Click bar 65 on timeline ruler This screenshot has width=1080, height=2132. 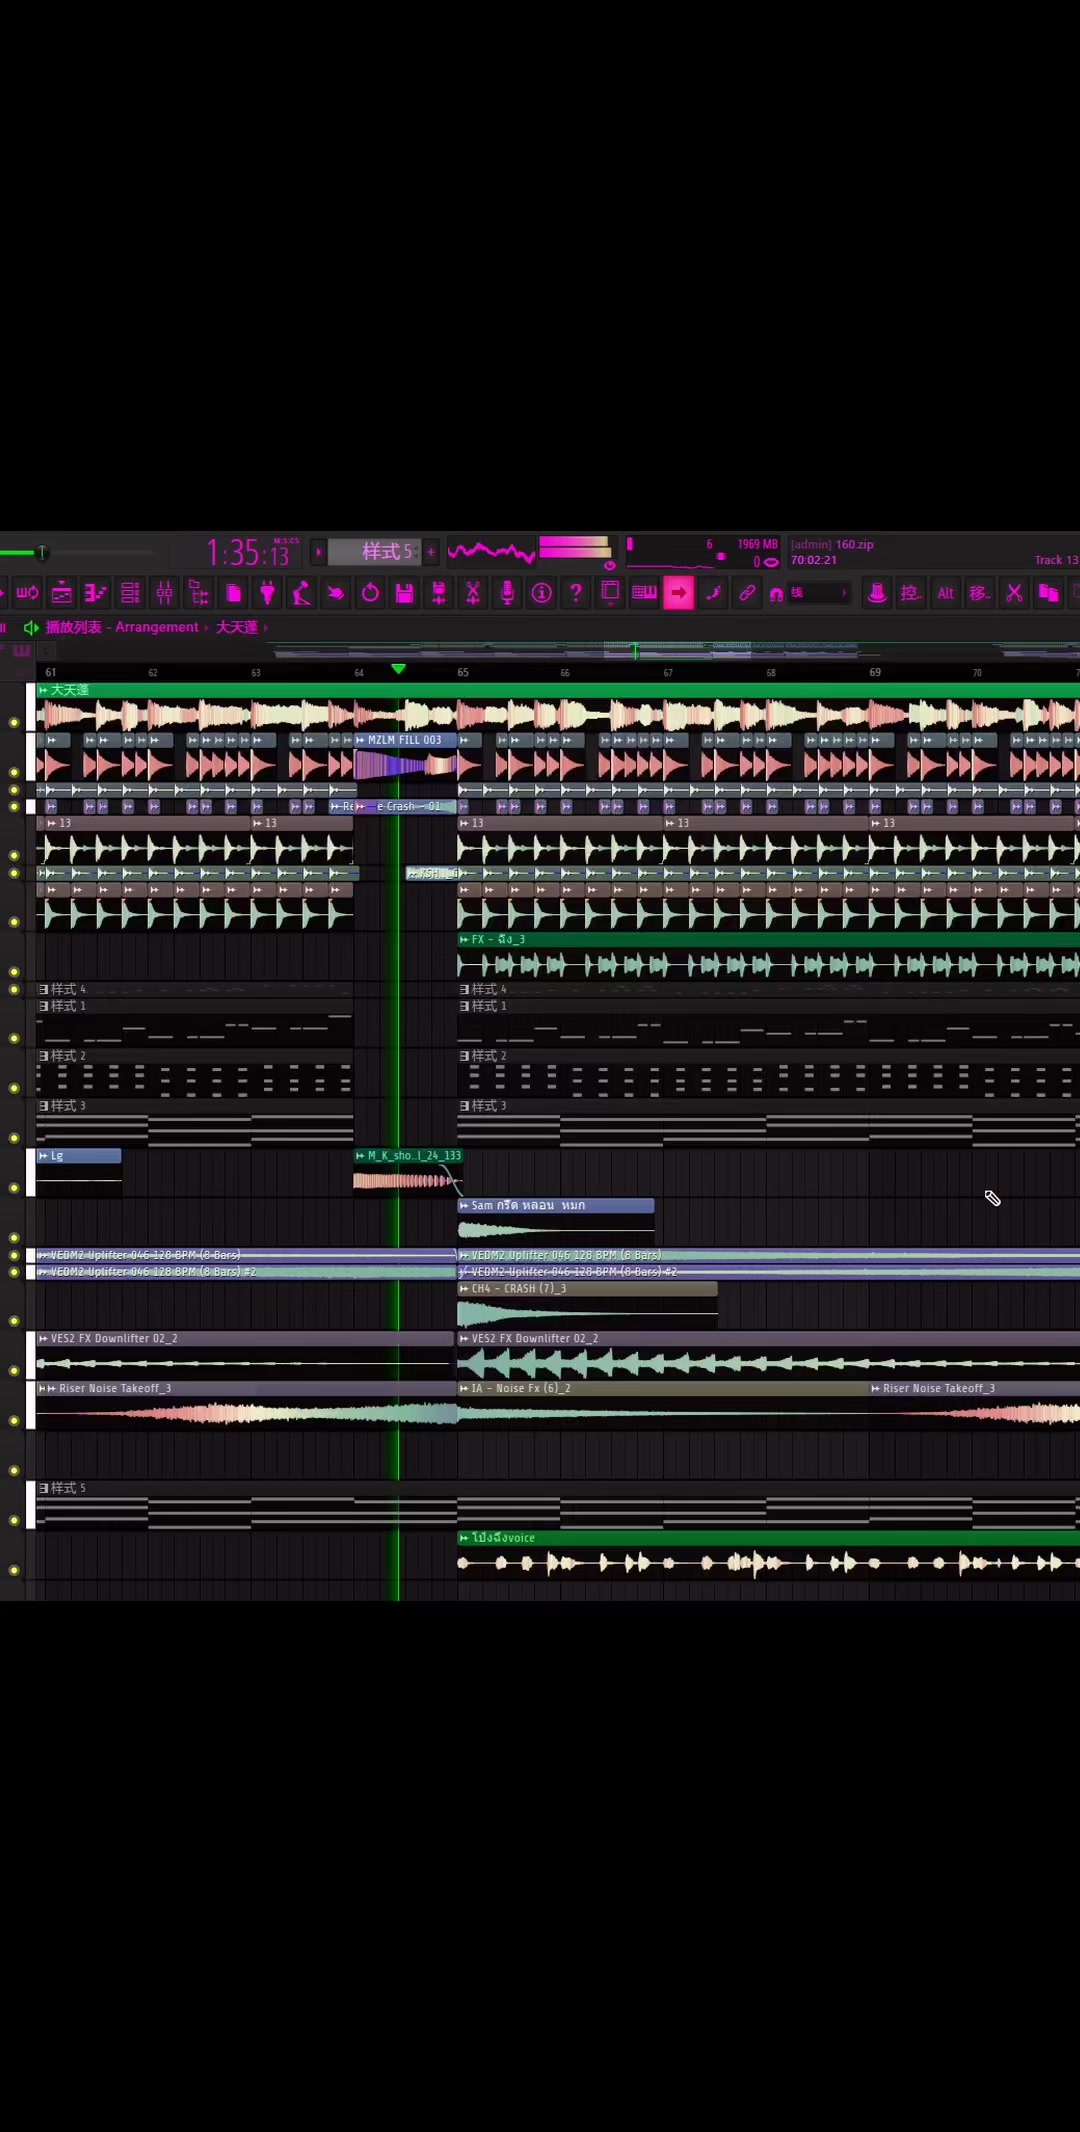pos(463,672)
